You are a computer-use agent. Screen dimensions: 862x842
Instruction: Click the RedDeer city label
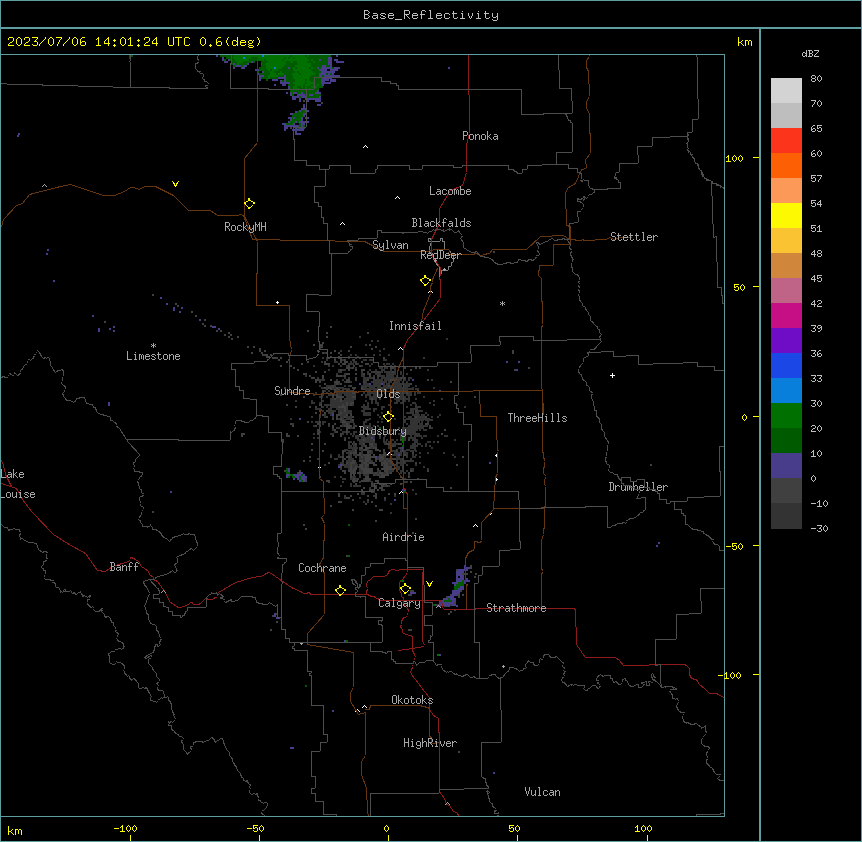pyautogui.click(x=440, y=255)
